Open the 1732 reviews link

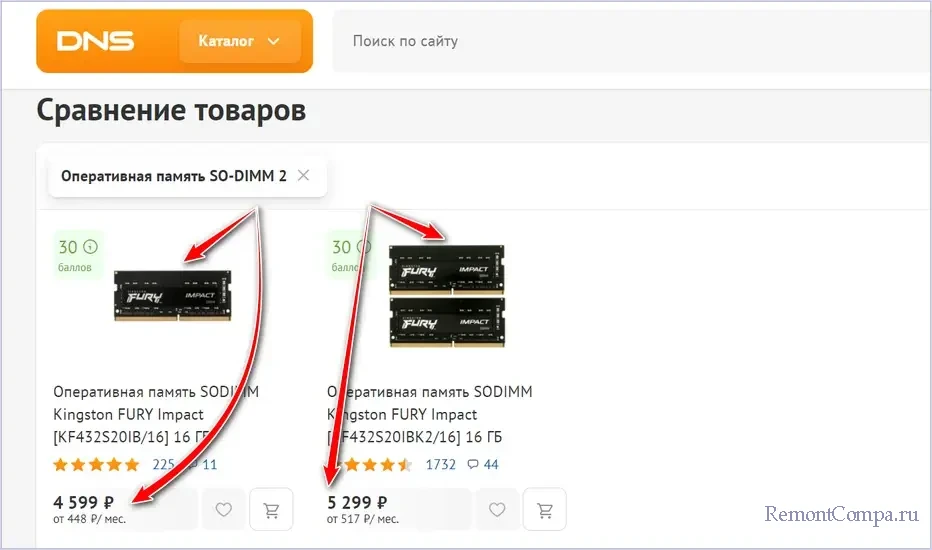(x=440, y=464)
